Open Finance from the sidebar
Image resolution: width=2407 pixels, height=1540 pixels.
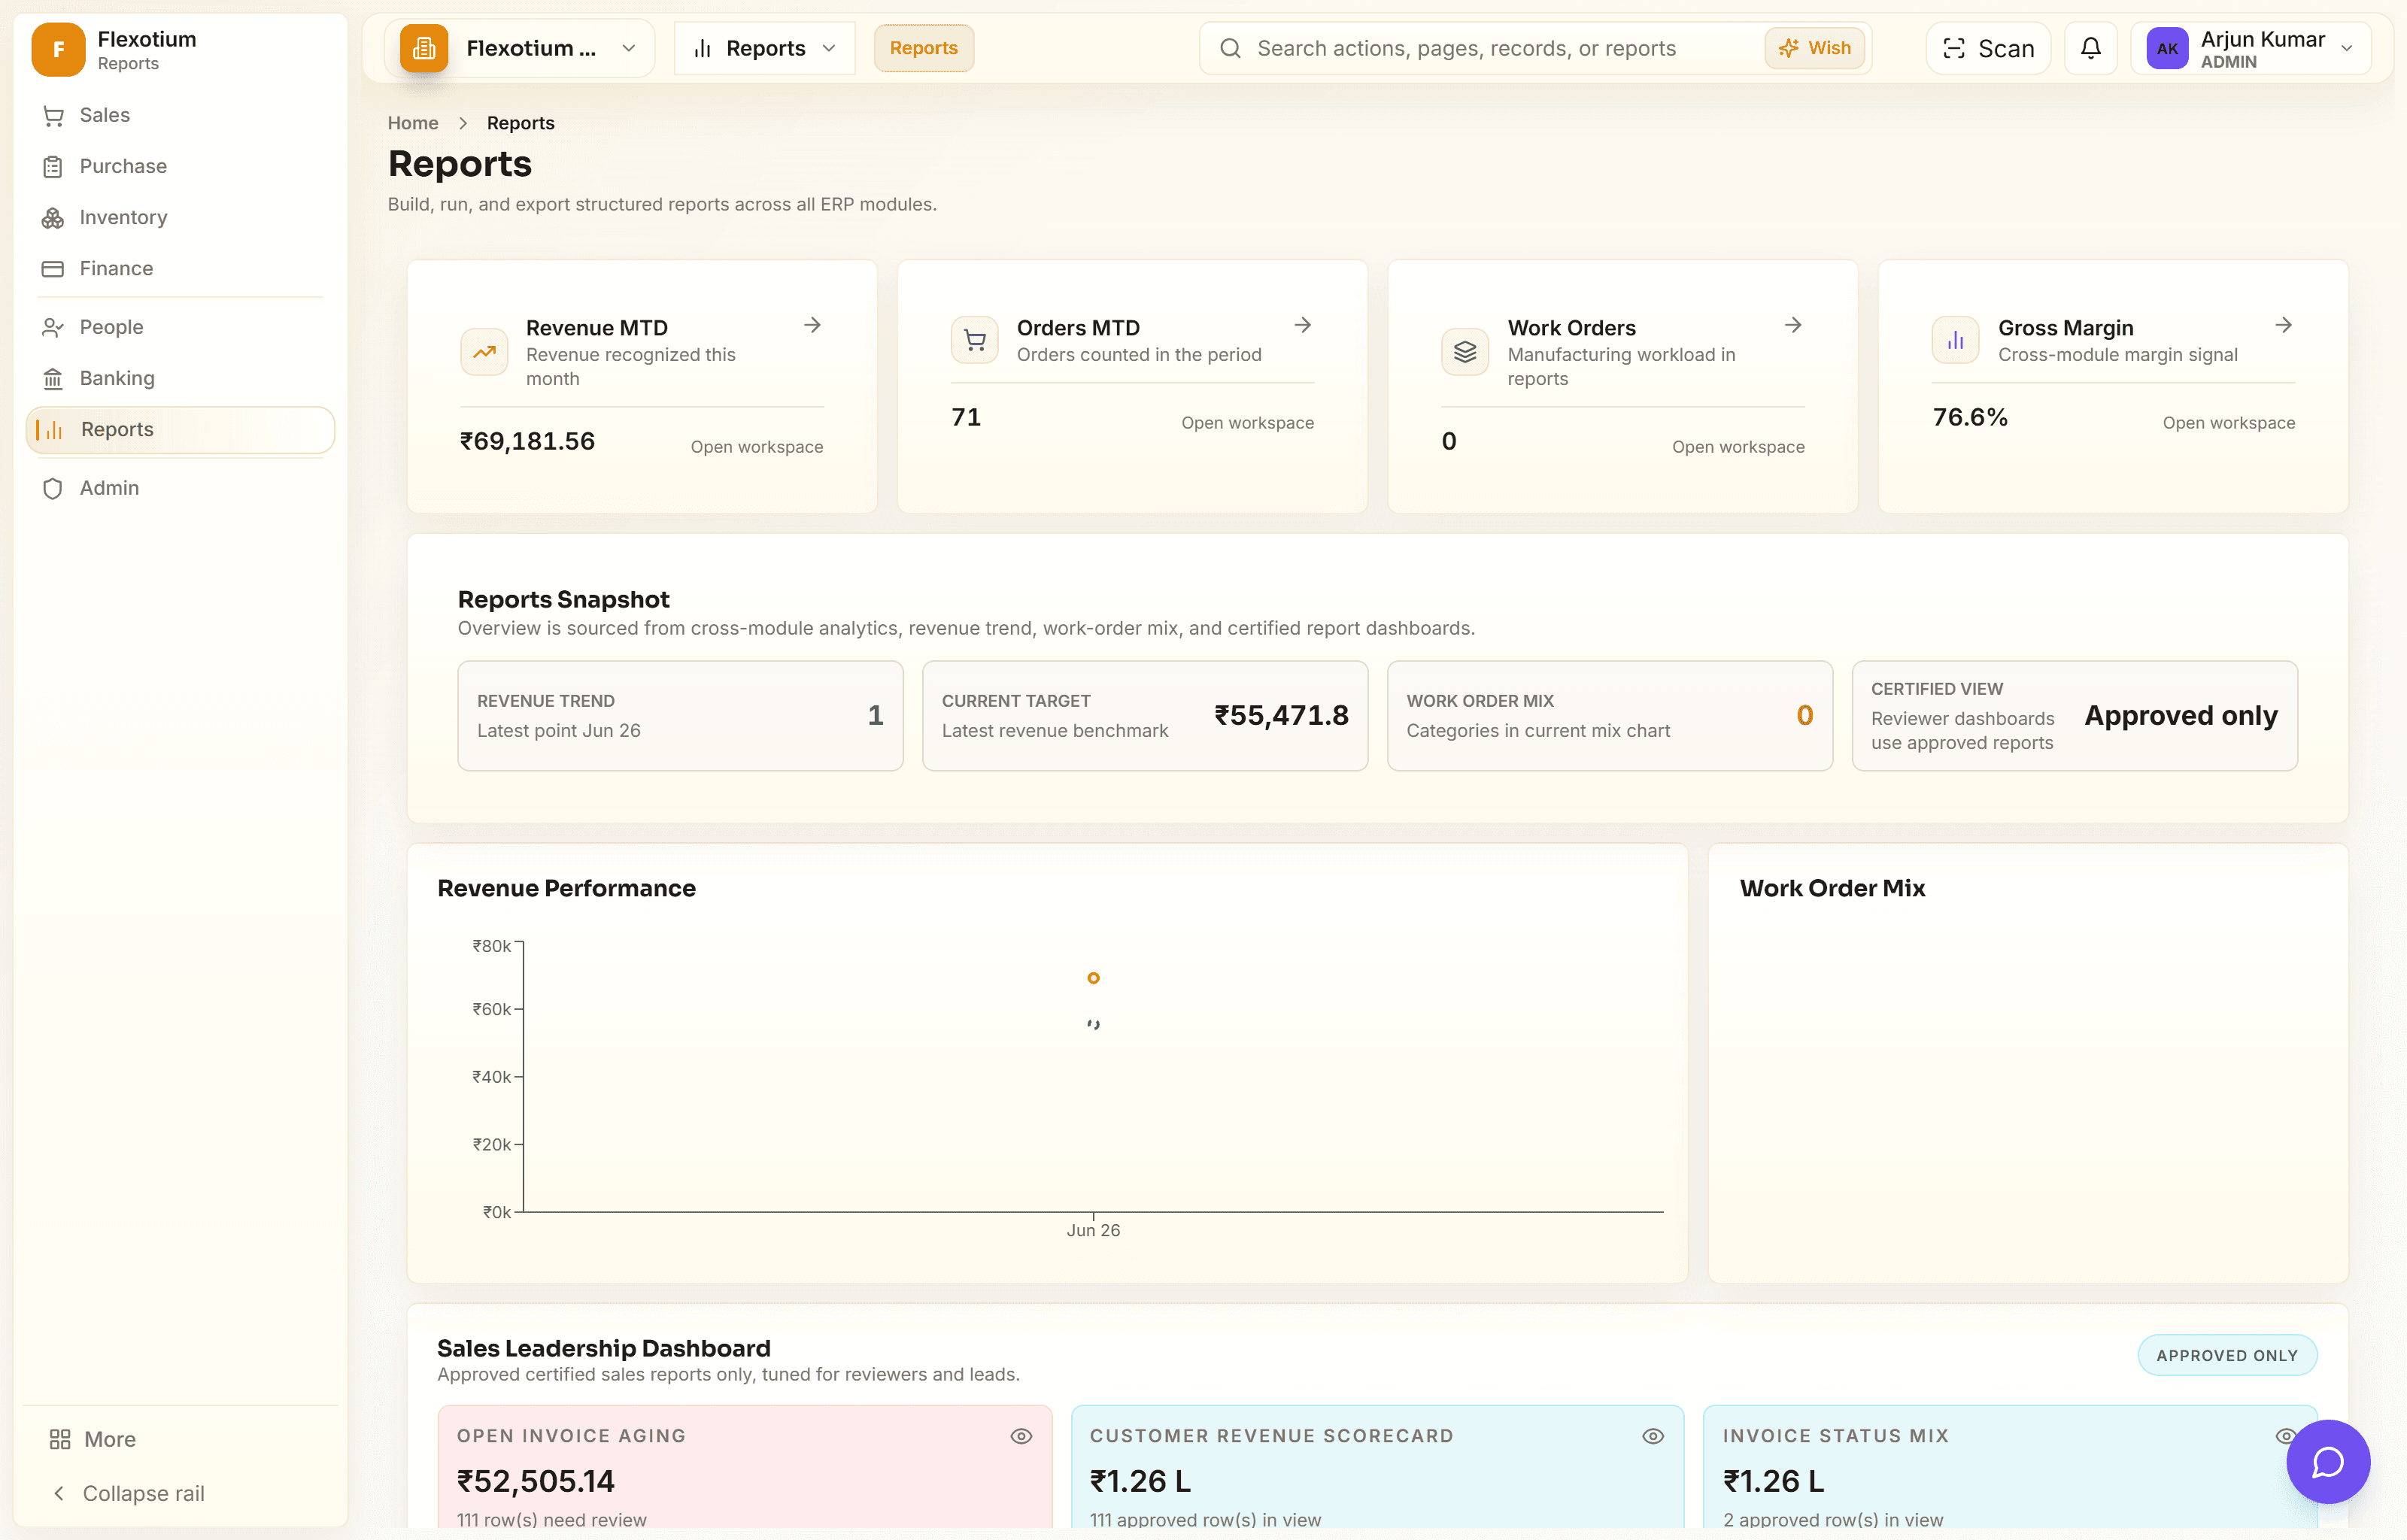coord(180,268)
